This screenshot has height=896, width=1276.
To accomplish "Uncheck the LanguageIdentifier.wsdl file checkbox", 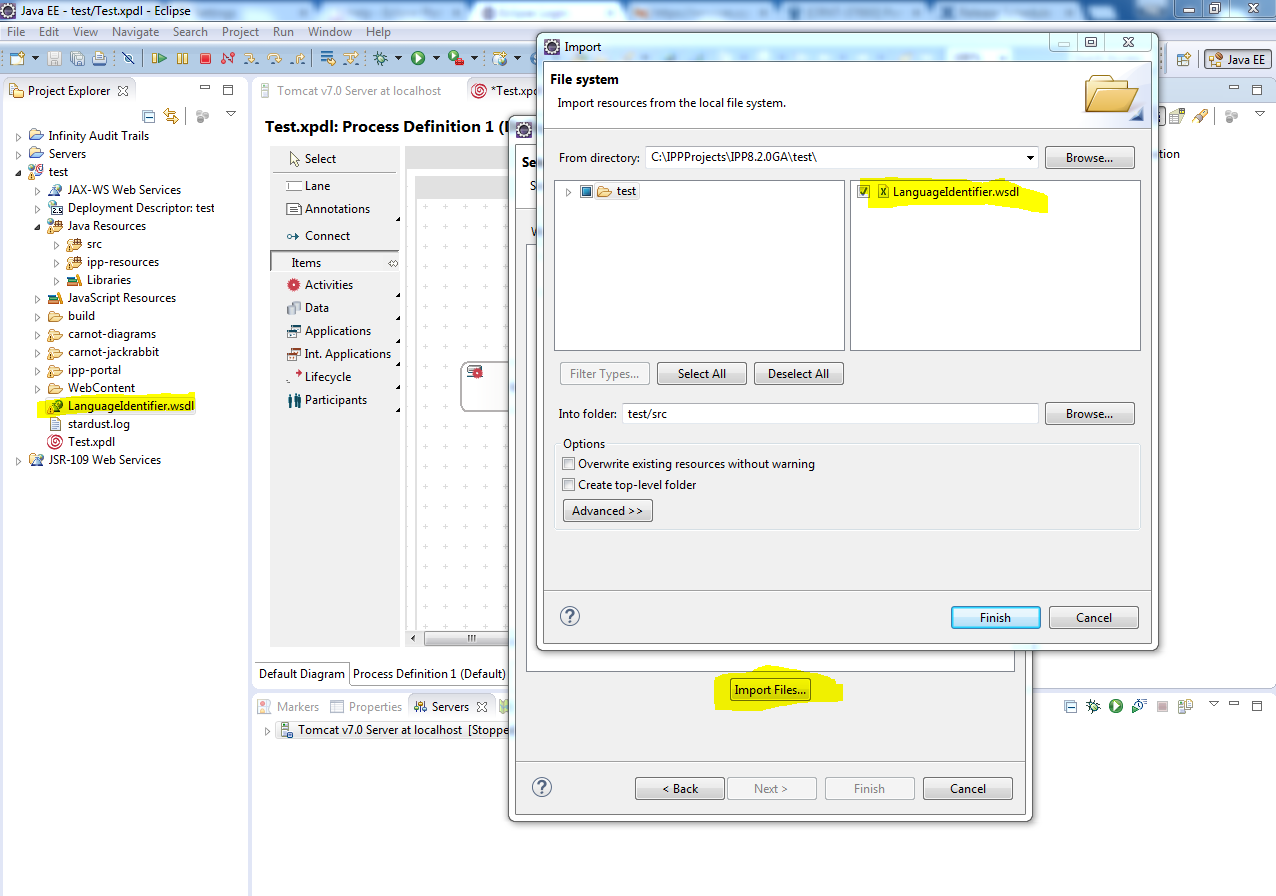I will pyautogui.click(x=864, y=192).
